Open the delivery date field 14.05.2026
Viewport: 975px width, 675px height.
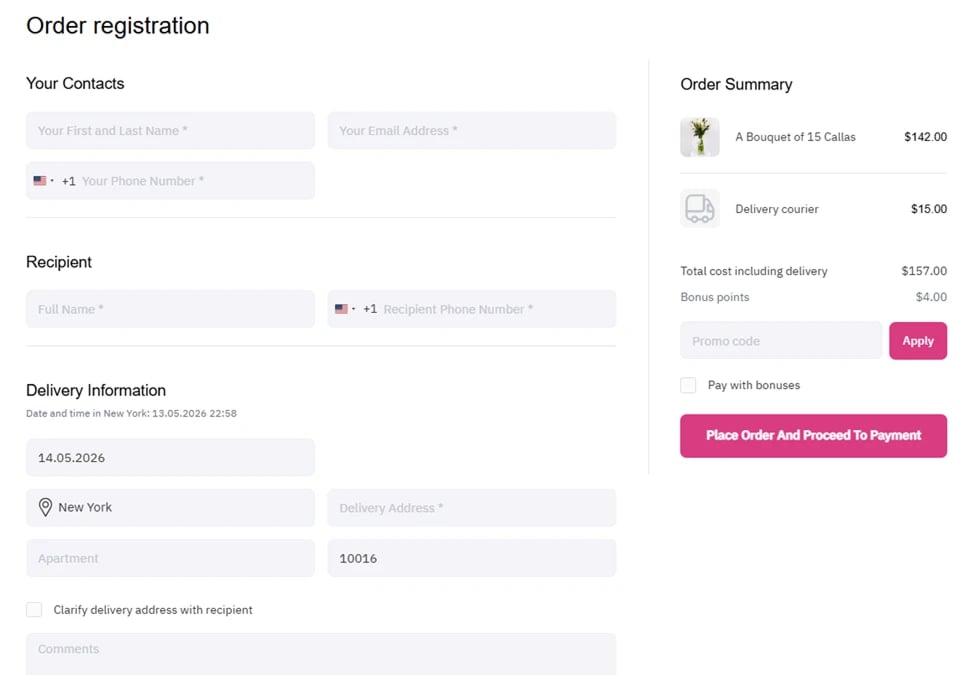pos(170,457)
